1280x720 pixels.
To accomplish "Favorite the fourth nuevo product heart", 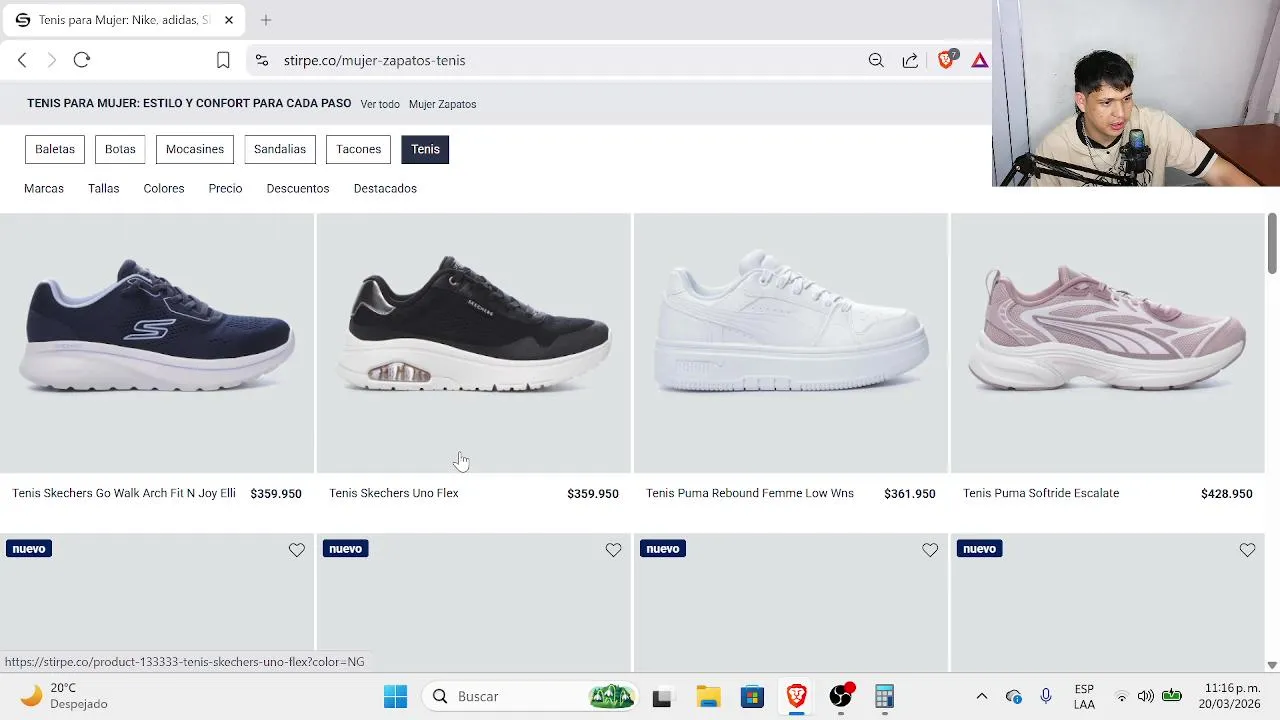I will pyautogui.click(x=1247, y=550).
